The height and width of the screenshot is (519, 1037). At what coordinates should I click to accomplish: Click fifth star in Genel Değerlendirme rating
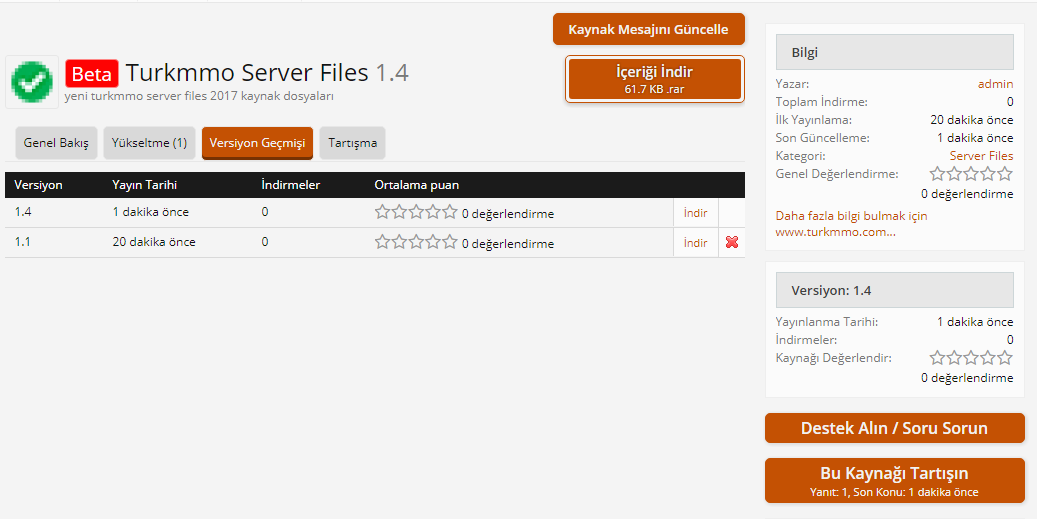pyautogui.click(x=1005, y=174)
